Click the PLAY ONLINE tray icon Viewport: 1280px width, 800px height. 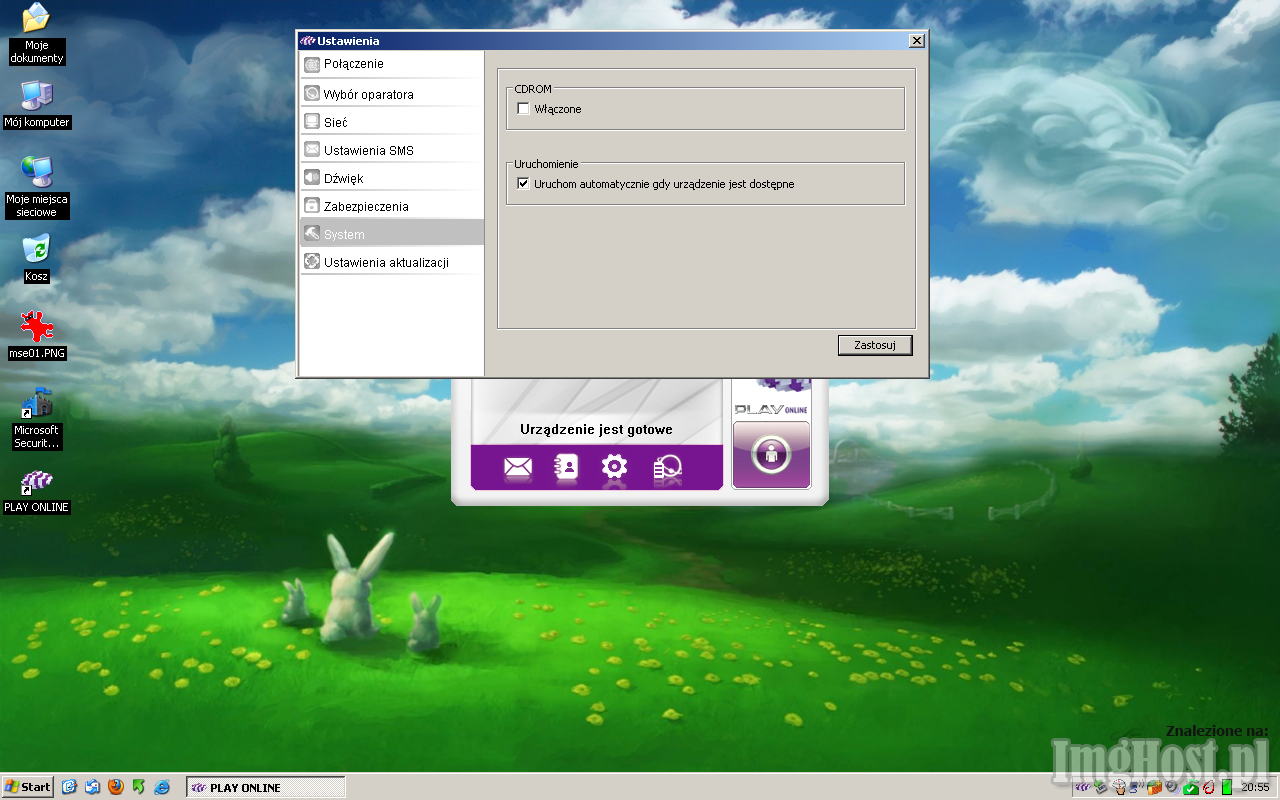coord(1083,787)
